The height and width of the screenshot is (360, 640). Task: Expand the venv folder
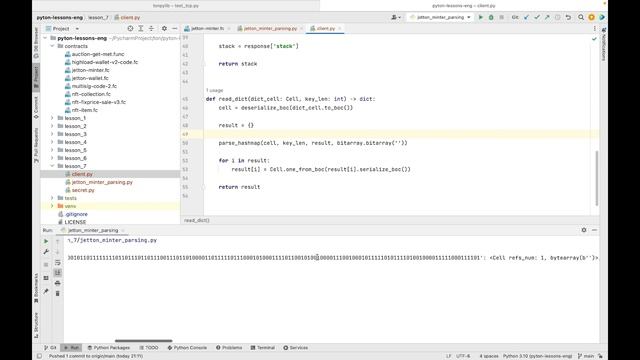[52, 206]
